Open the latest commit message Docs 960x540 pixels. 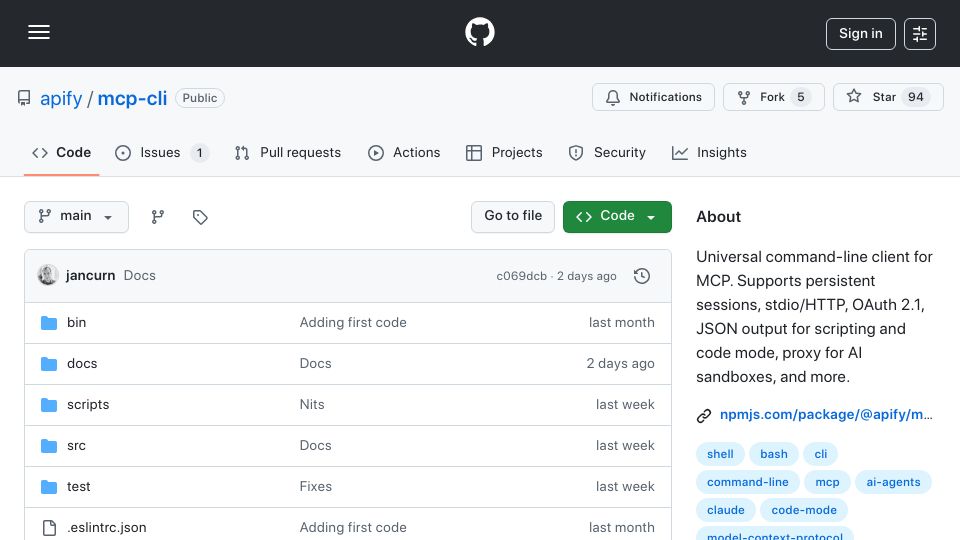(140, 276)
